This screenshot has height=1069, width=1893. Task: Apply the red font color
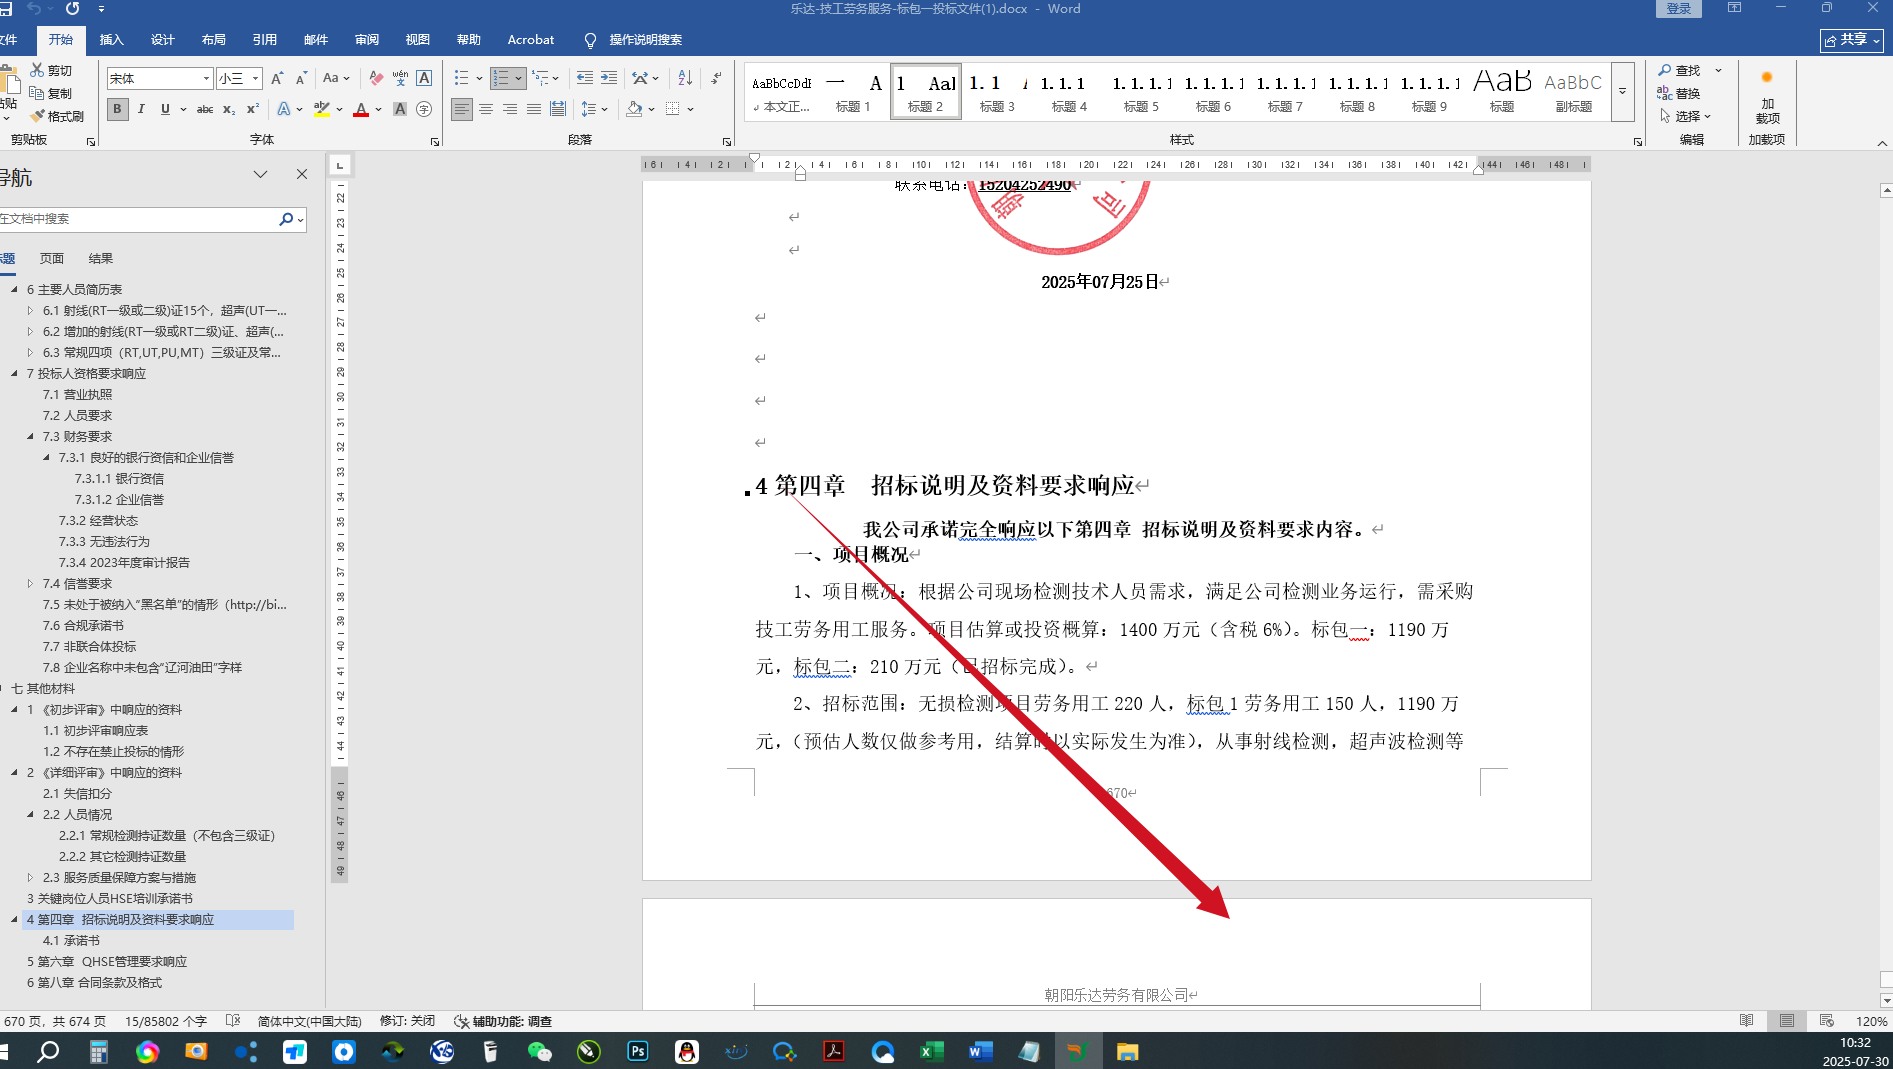pyautogui.click(x=361, y=109)
